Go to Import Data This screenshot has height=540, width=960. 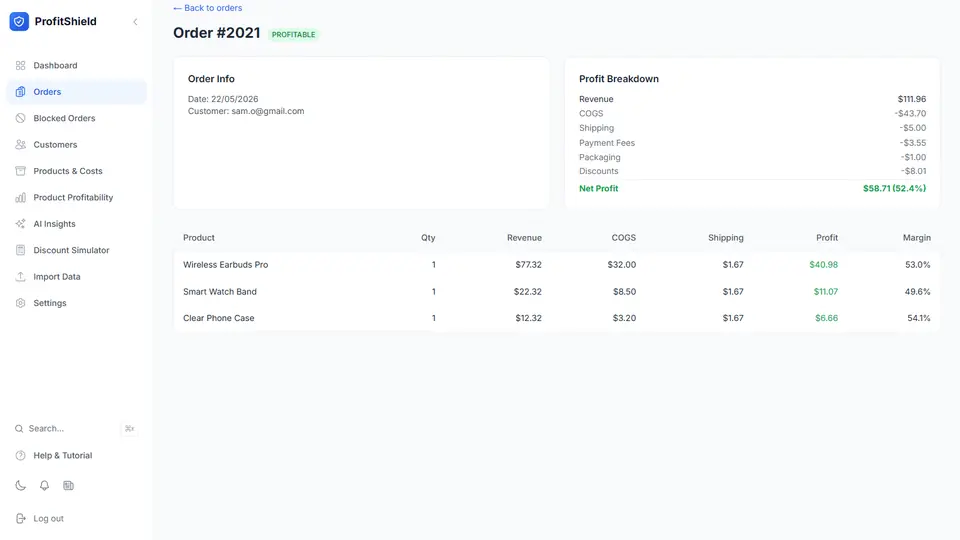point(77,276)
